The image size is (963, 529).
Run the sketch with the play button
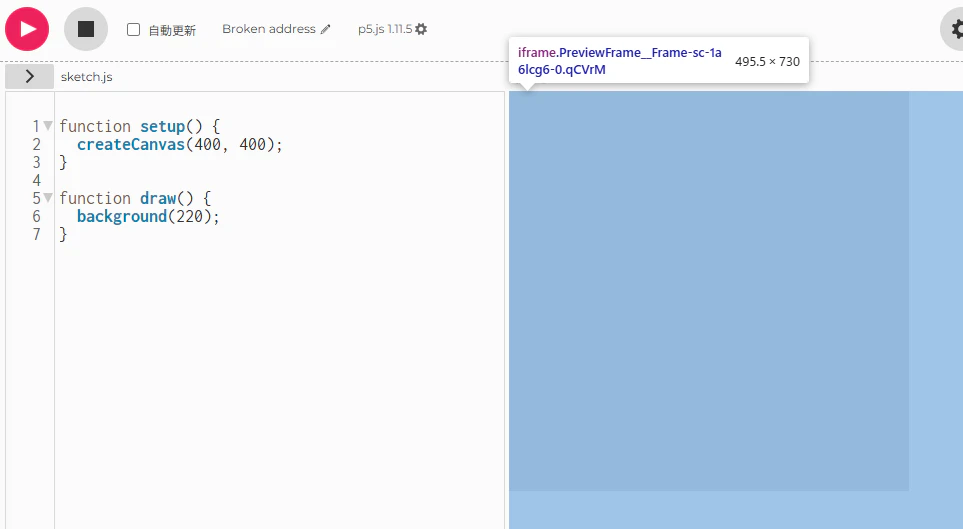(27, 29)
